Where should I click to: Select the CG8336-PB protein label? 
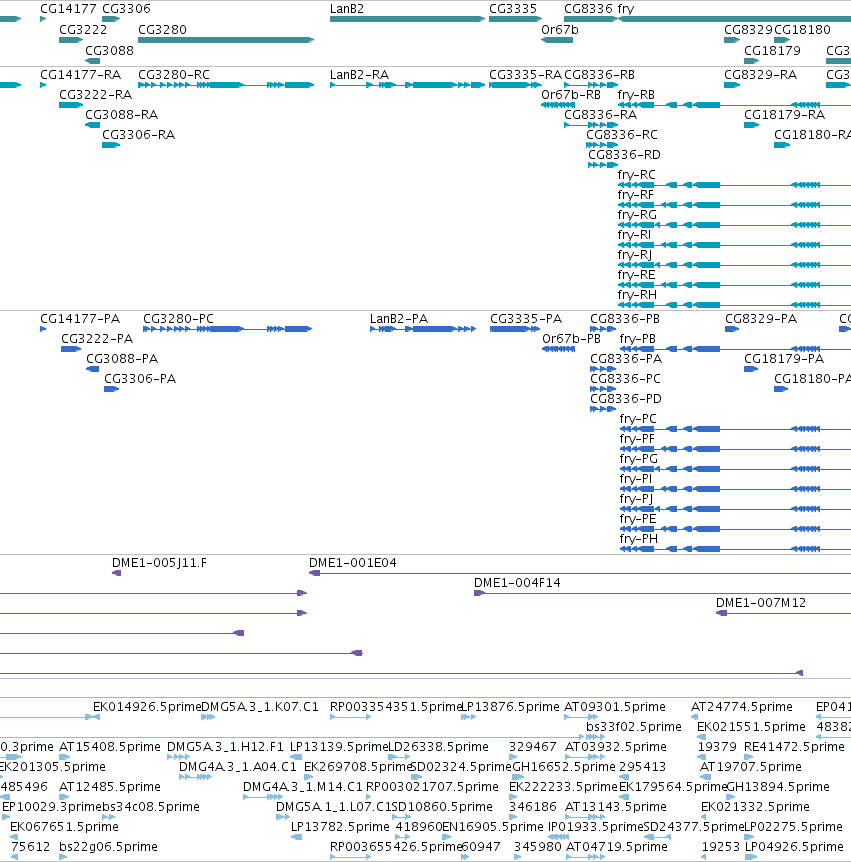click(x=625, y=319)
